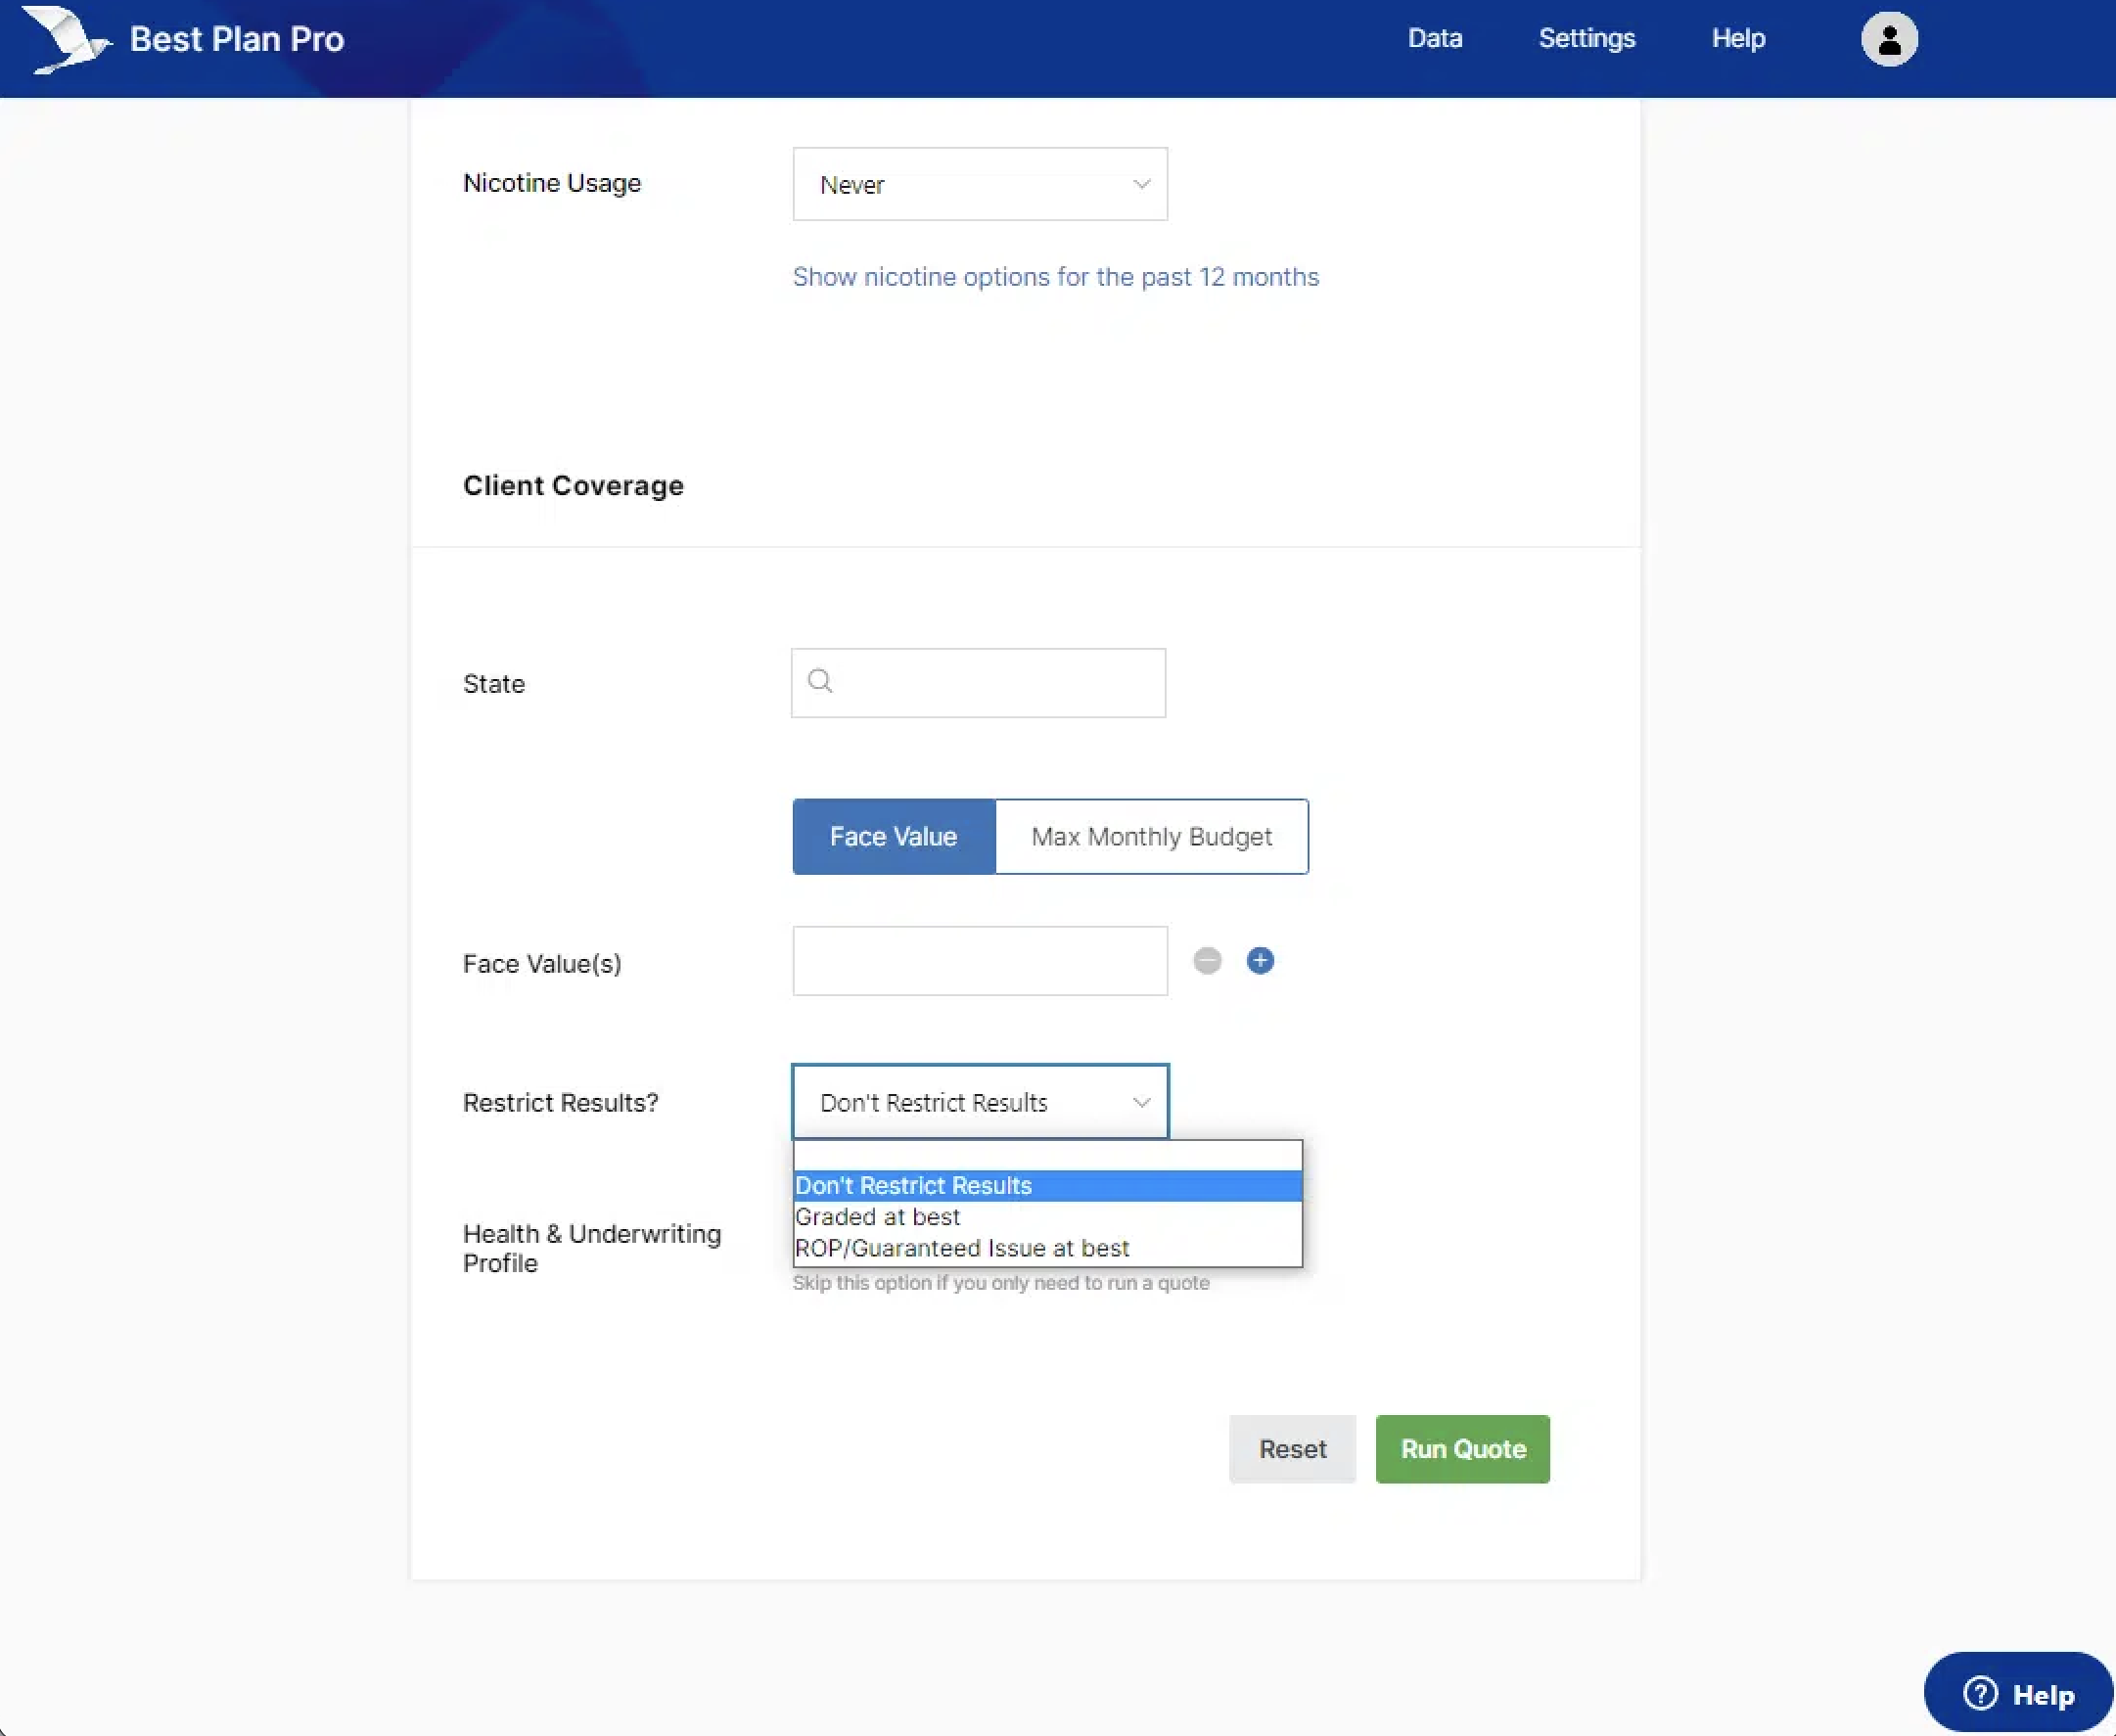The image size is (2116, 1736).
Task: Click the Restrict Results chevron arrow
Action: point(1141,1102)
